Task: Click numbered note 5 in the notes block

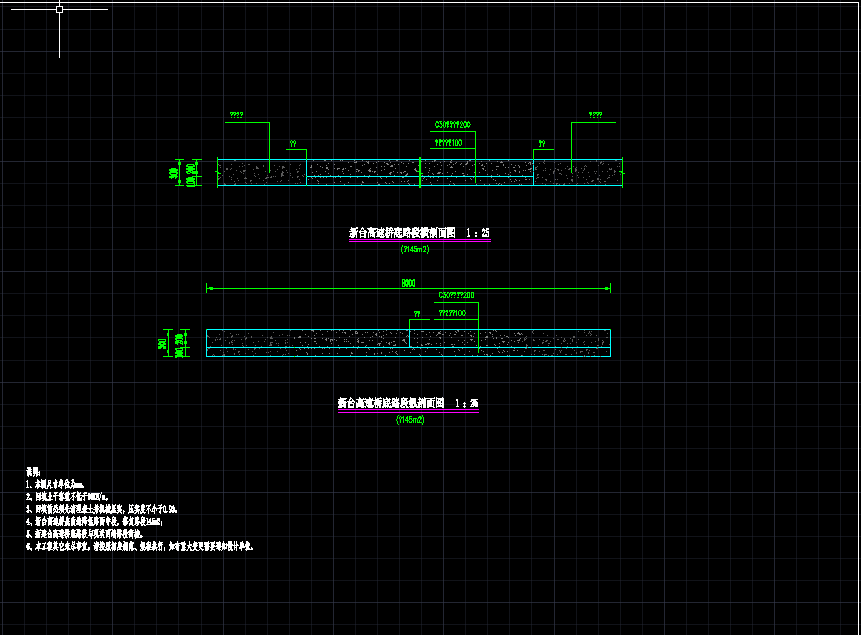Action: [x=84, y=533]
